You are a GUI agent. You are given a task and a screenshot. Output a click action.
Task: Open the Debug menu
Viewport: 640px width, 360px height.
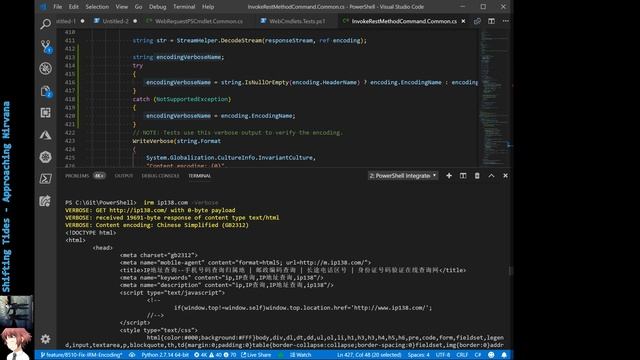(x=158, y=7)
